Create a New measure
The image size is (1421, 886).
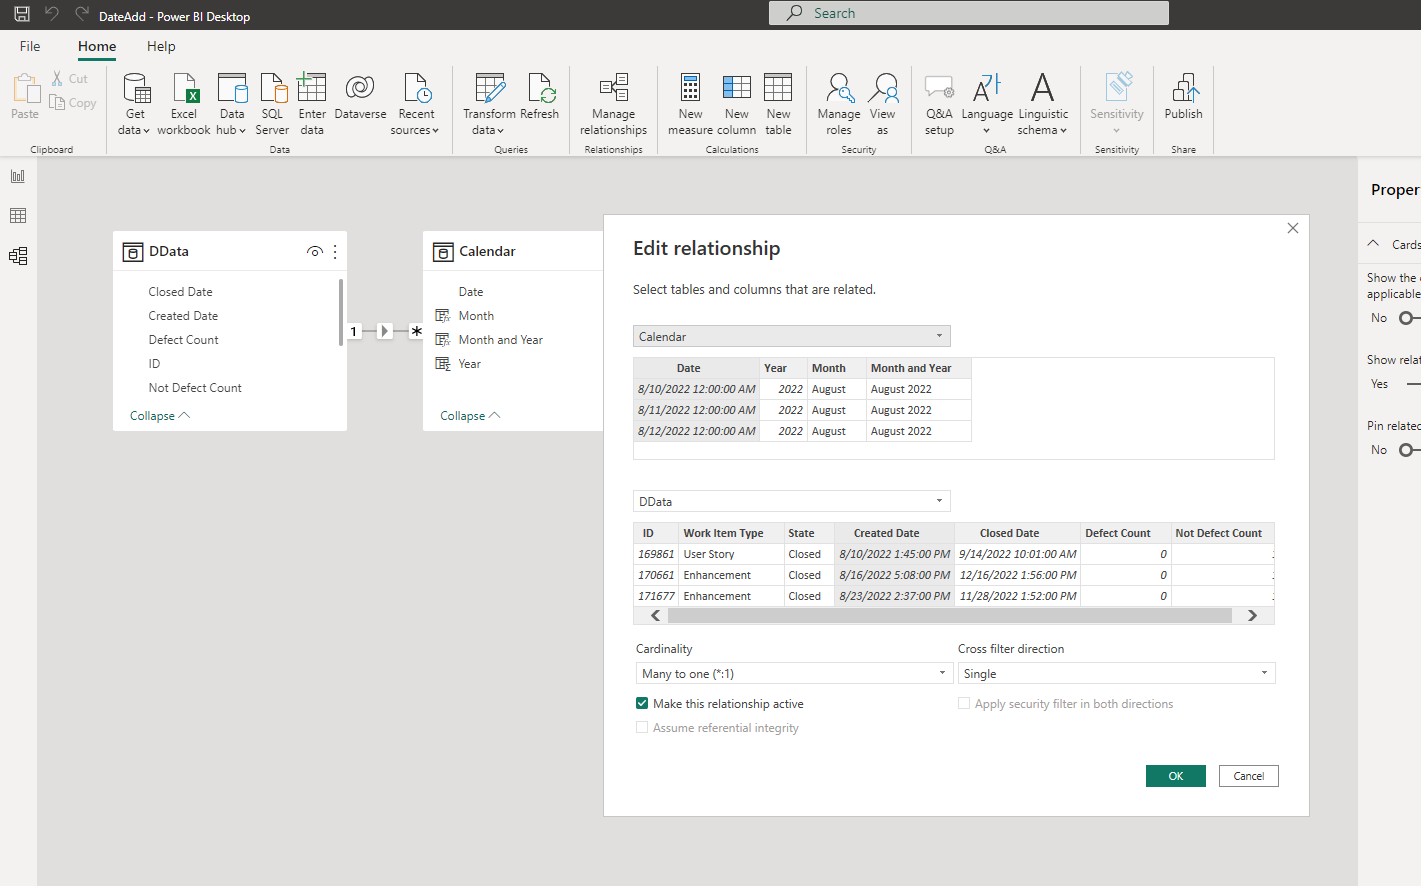[690, 104]
